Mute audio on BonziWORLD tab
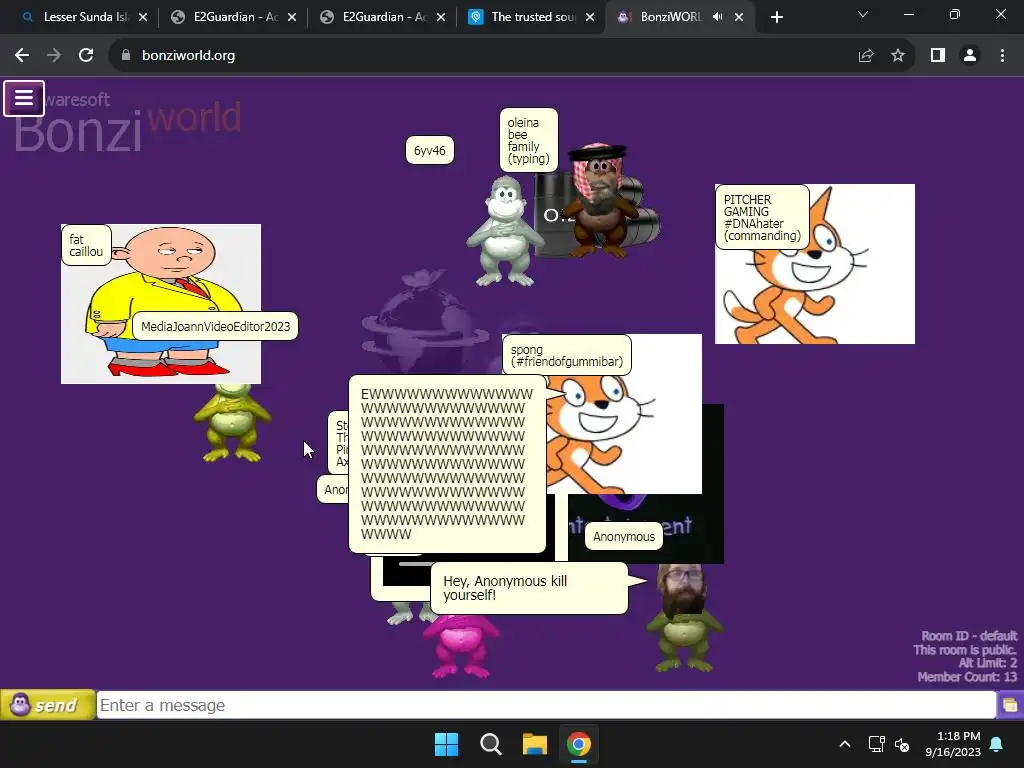The width and height of the screenshot is (1024, 768). pyautogui.click(x=718, y=17)
